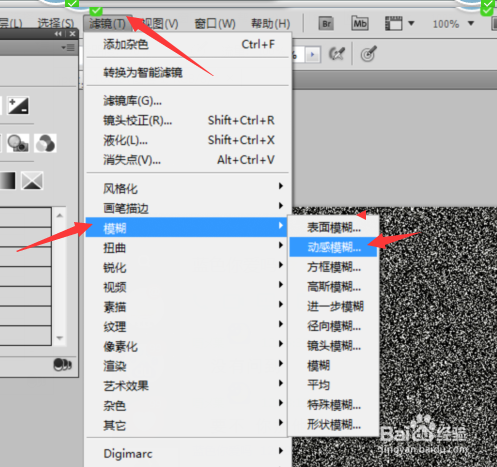
Task: Collapse the adjustments panel double-arrow
Action: 58,34
